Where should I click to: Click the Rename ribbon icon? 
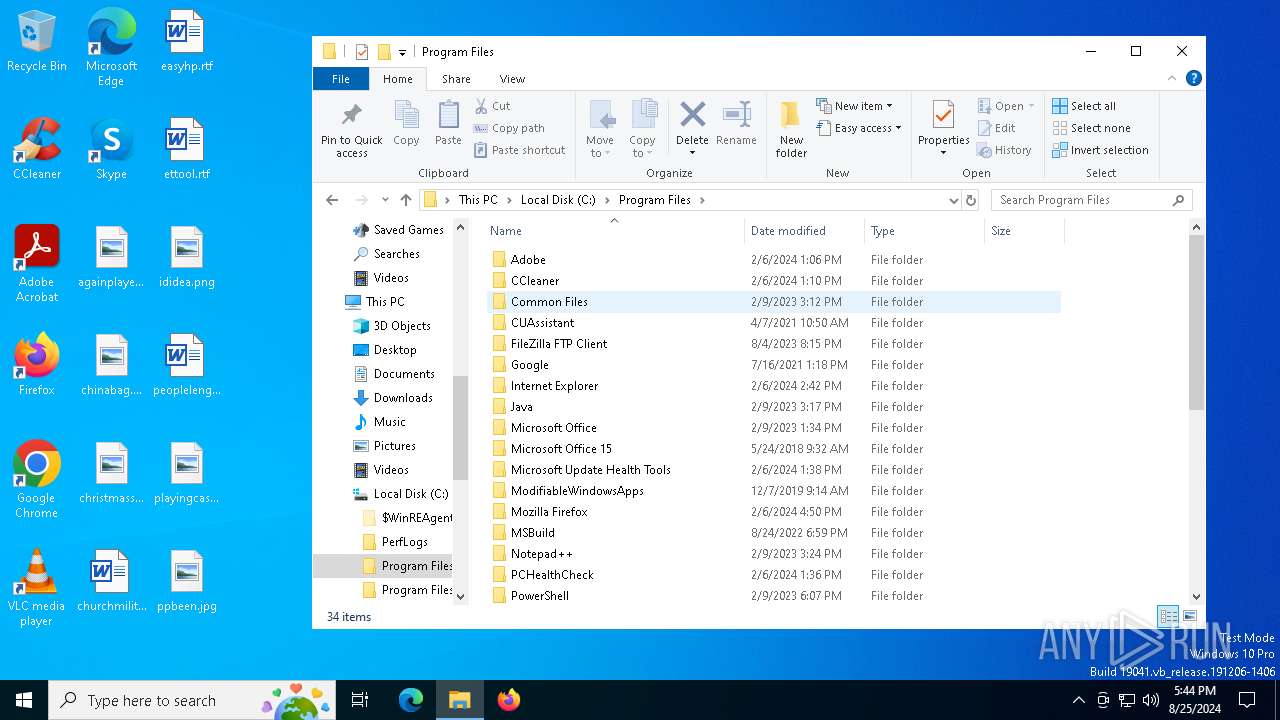(x=736, y=123)
